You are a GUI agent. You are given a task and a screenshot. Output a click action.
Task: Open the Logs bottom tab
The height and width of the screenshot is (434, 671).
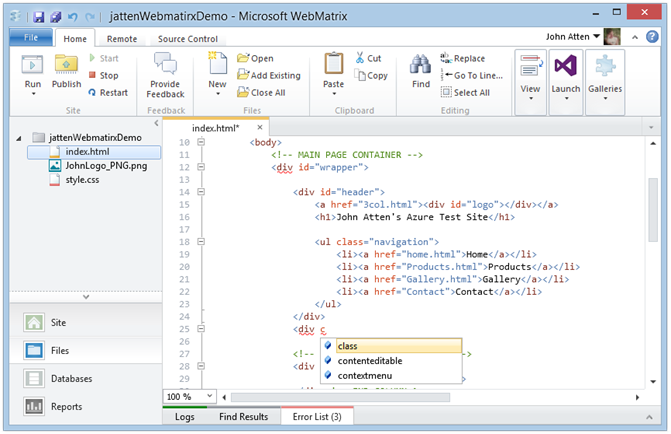tap(184, 416)
